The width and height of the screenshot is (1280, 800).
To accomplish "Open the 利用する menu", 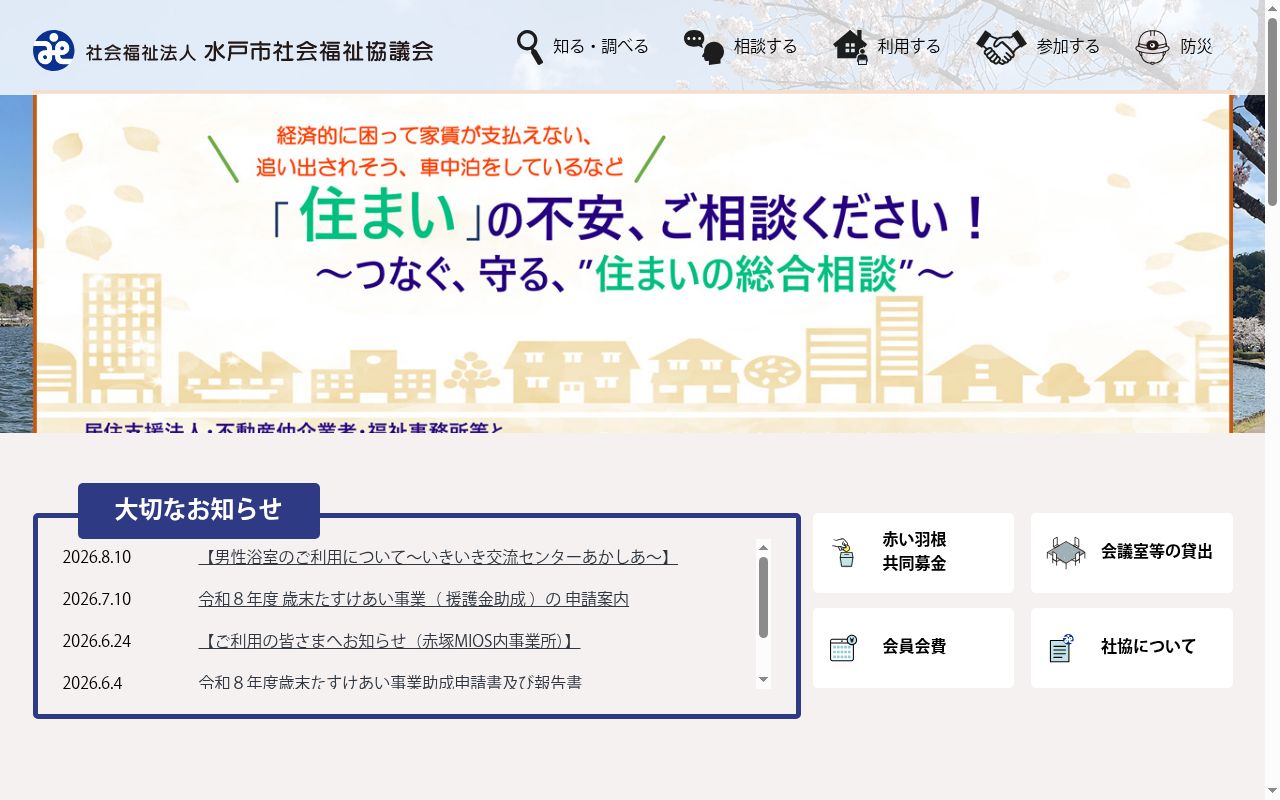I will point(887,47).
